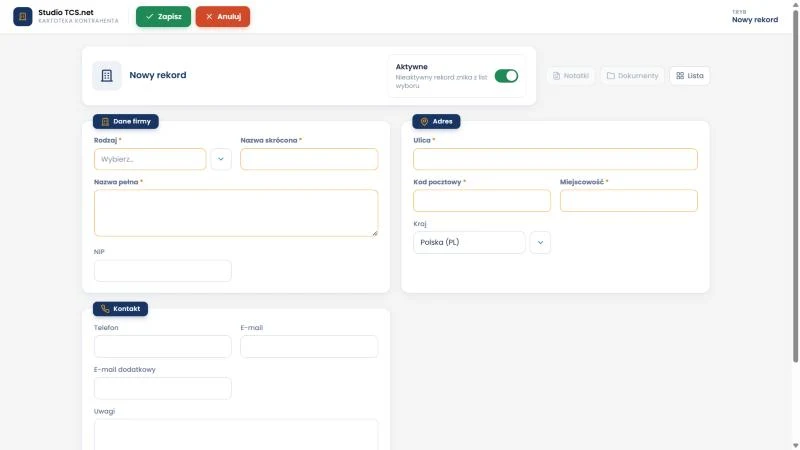Toggle the Aktywne switch
The image size is (800, 450).
click(x=506, y=76)
